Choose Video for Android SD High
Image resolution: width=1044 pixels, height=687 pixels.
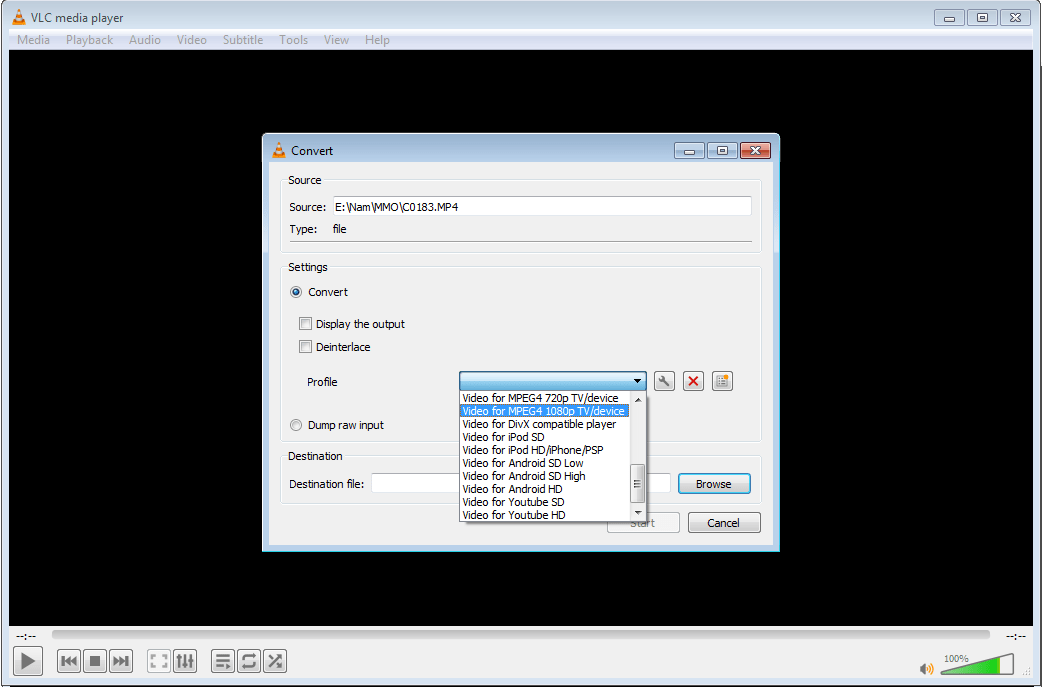tap(545, 476)
